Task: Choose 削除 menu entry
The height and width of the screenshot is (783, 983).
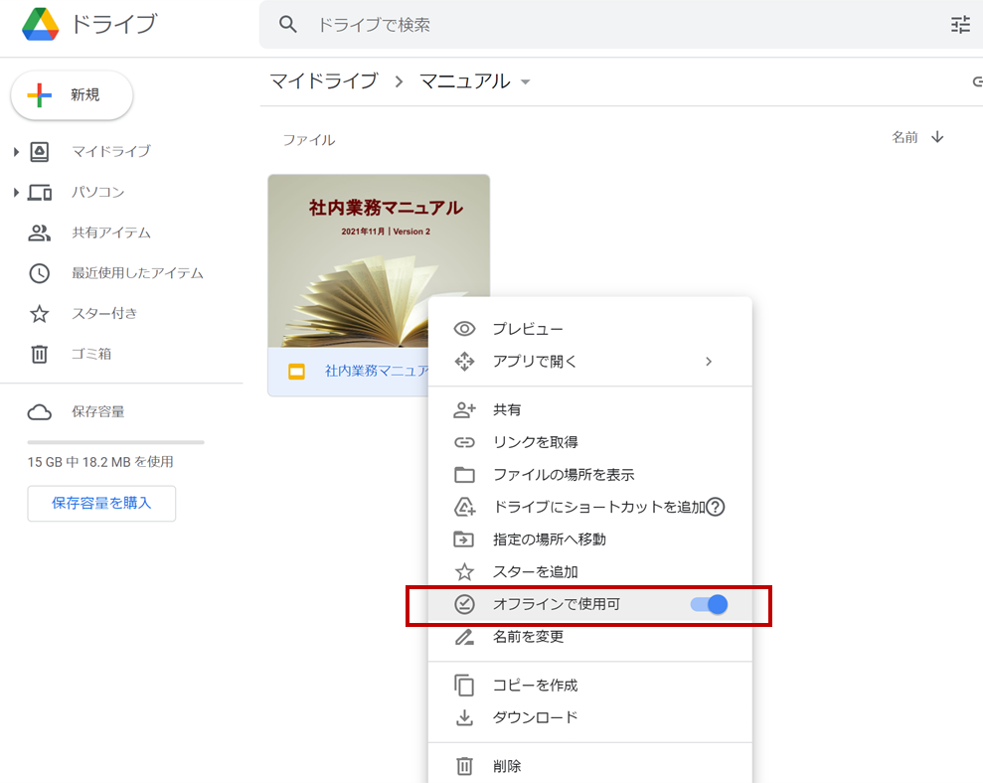Action: [x=590, y=766]
